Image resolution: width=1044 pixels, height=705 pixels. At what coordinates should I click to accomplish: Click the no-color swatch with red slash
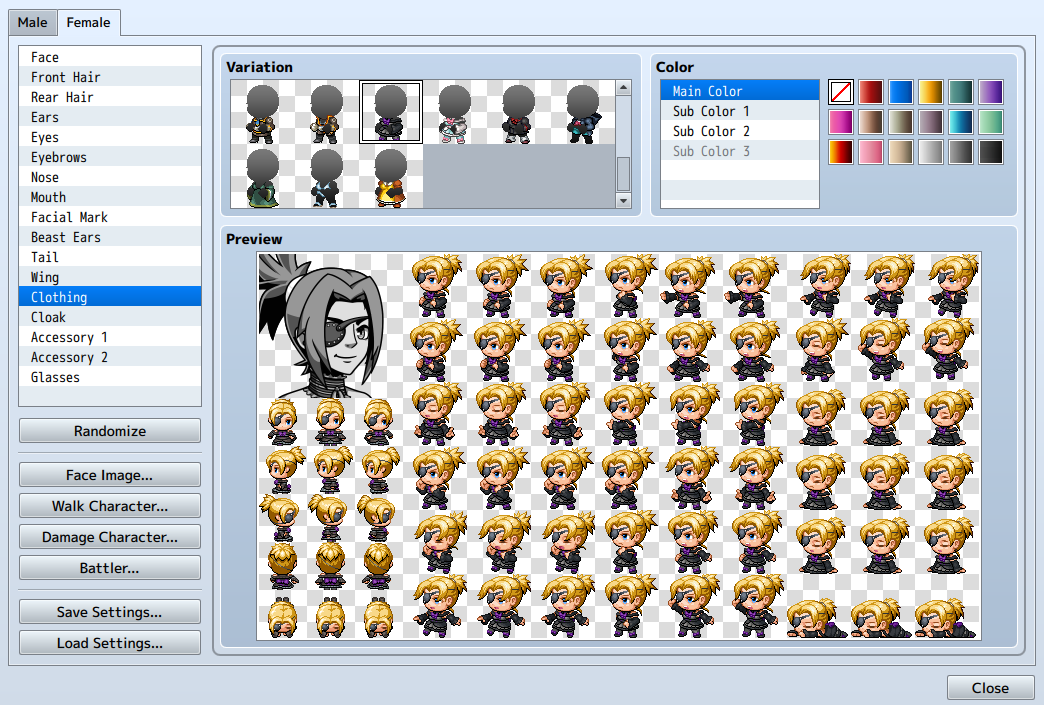click(841, 92)
